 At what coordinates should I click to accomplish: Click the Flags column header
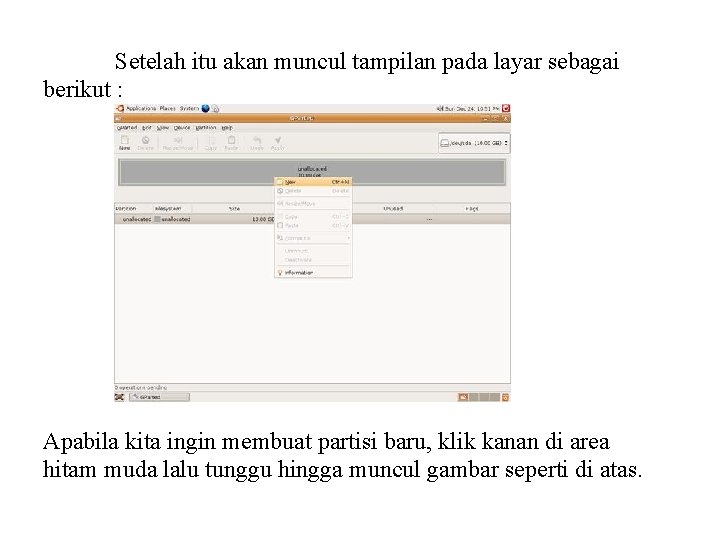click(x=472, y=208)
